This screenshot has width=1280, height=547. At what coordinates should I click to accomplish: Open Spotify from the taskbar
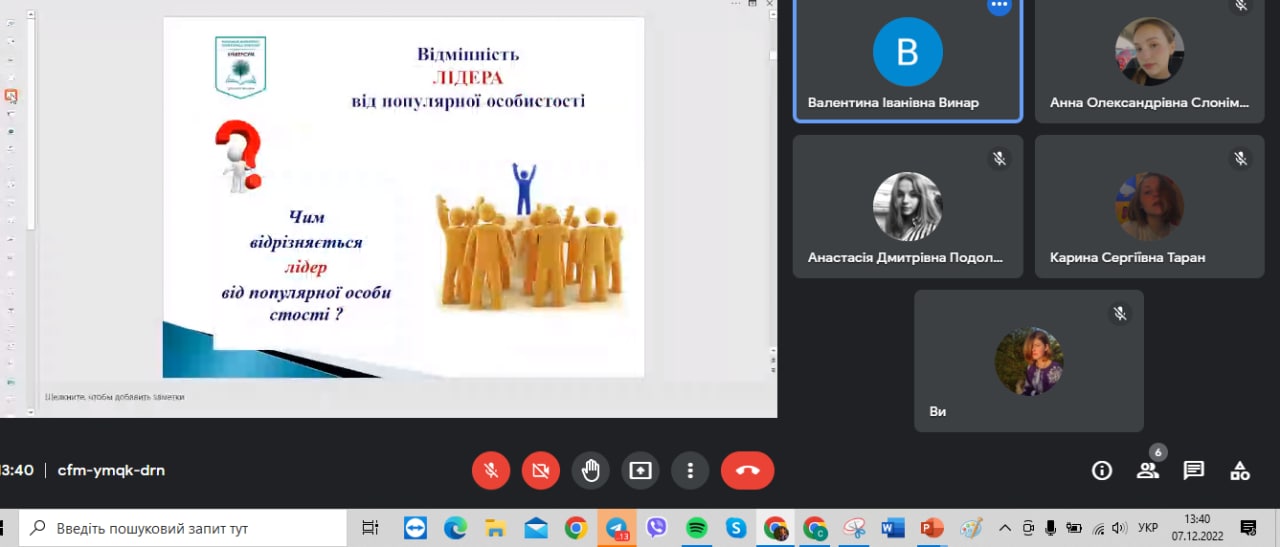(x=697, y=528)
